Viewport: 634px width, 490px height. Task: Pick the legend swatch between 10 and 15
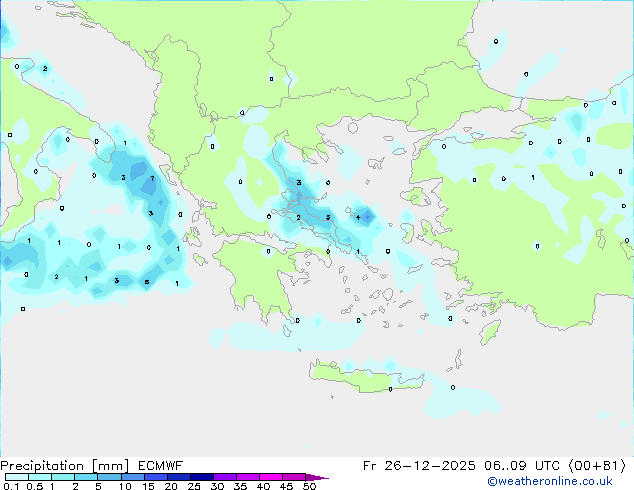pyautogui.click(x=132, y=477)
